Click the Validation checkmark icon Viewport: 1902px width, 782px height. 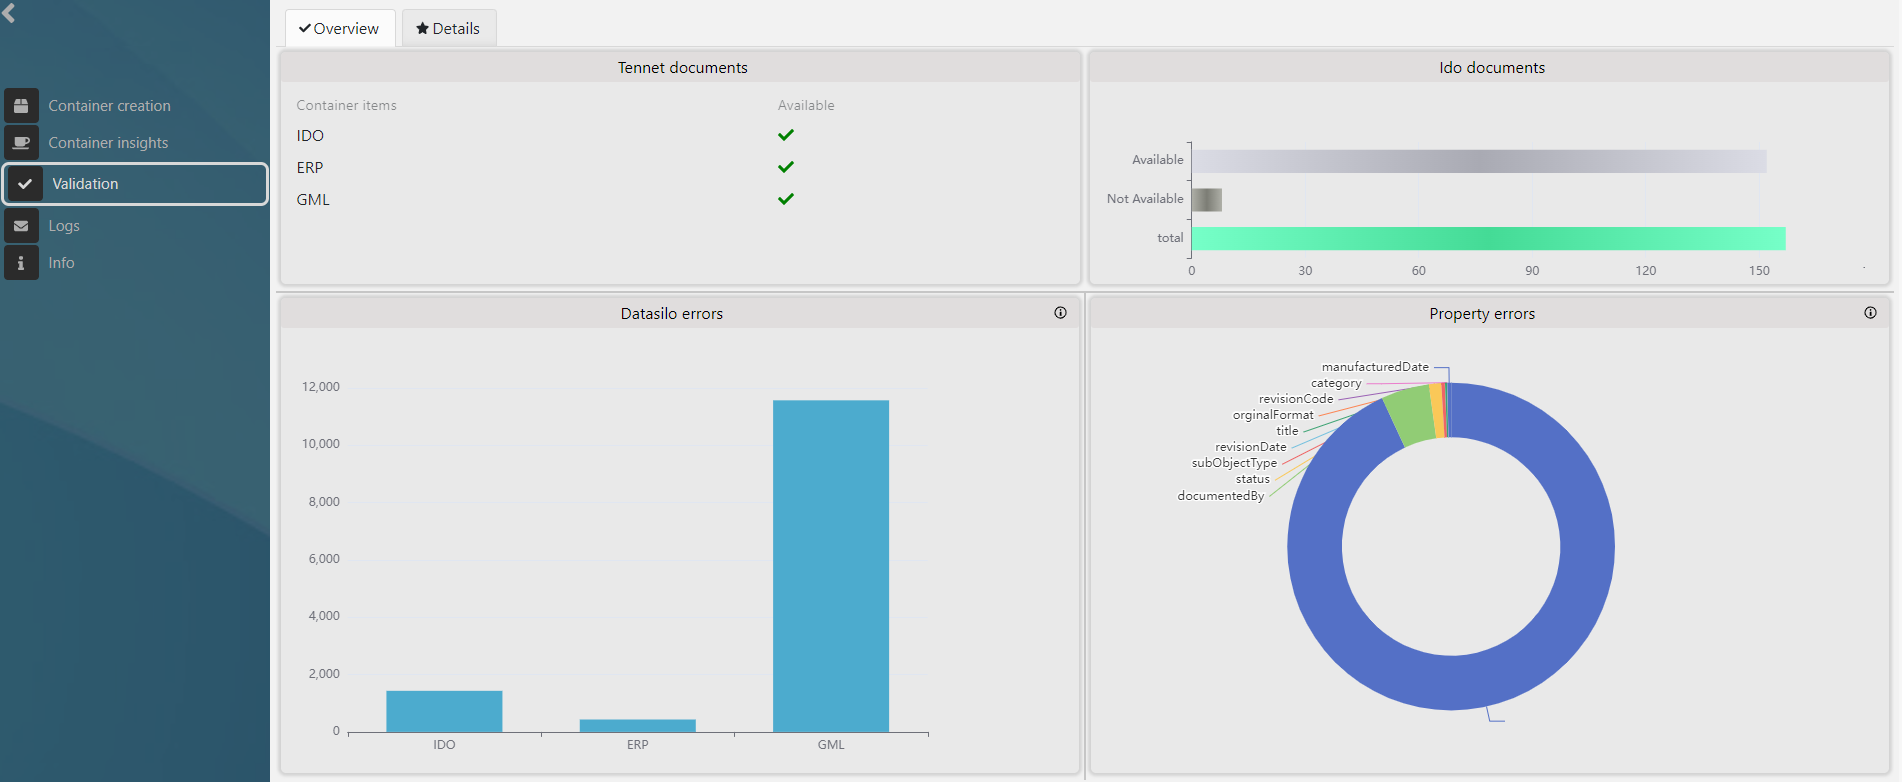click(25, 184)
